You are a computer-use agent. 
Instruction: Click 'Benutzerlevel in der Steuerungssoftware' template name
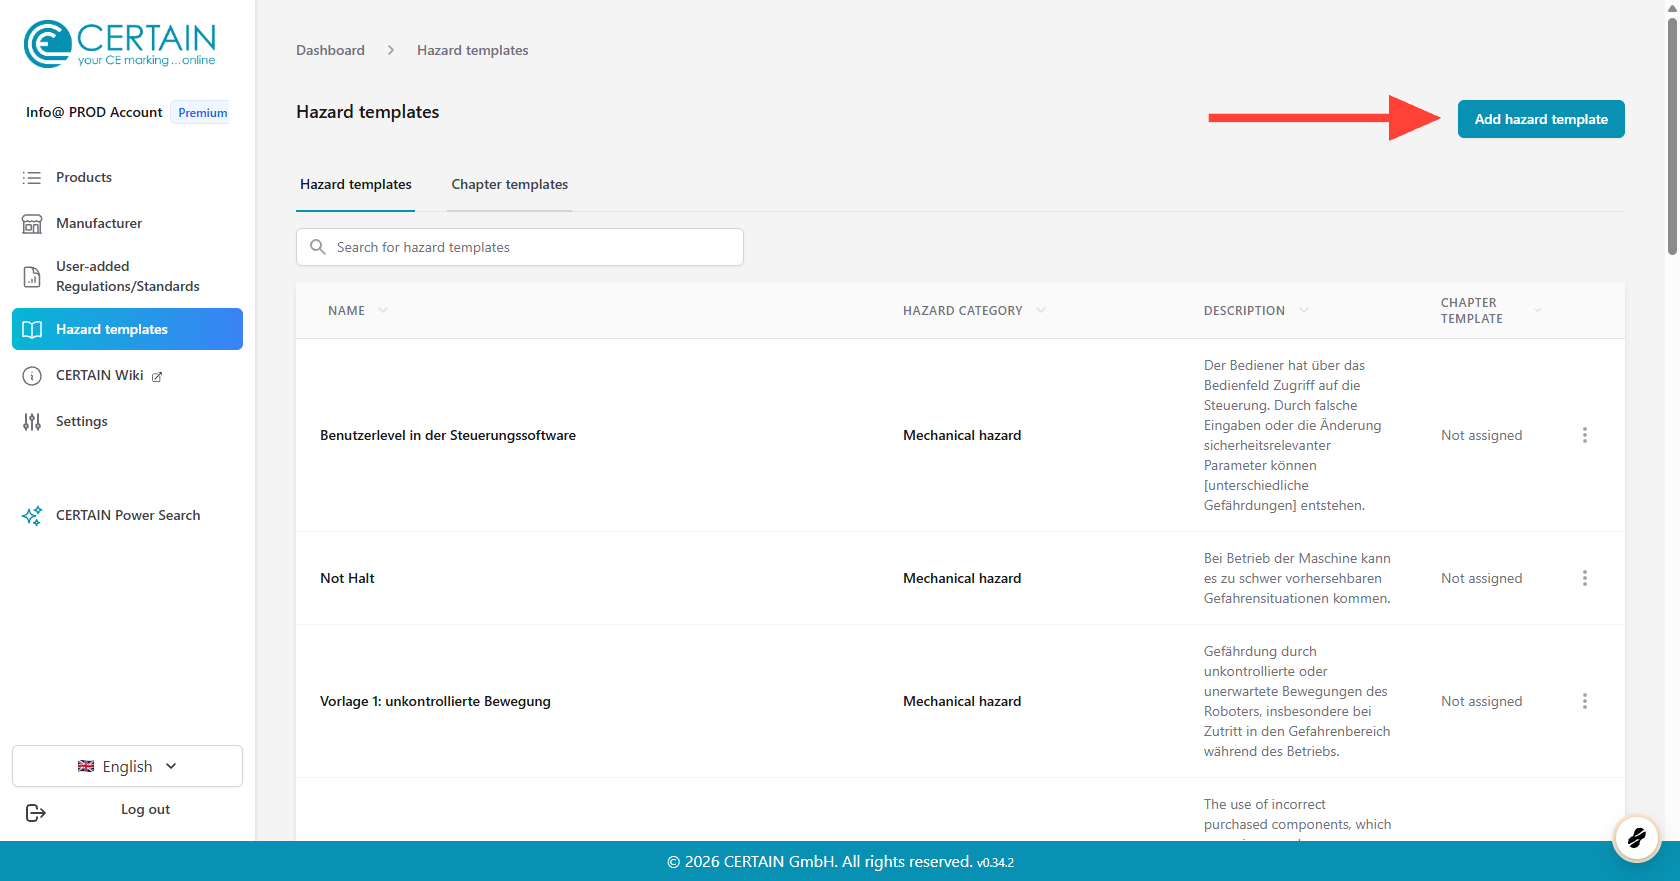(x=448, y=435)
